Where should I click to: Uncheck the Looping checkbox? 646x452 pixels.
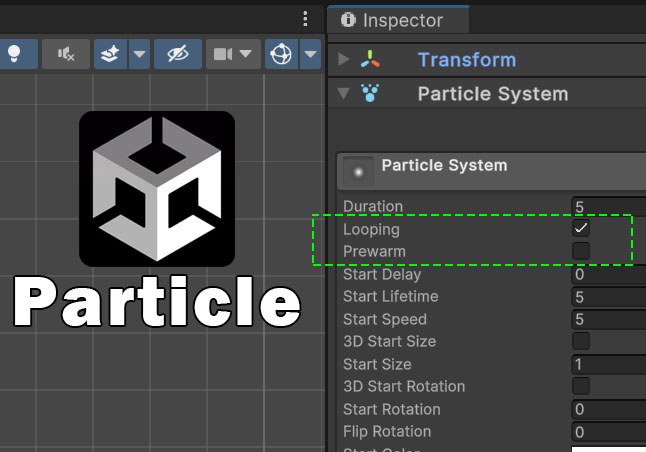click(x=581, y=229)
